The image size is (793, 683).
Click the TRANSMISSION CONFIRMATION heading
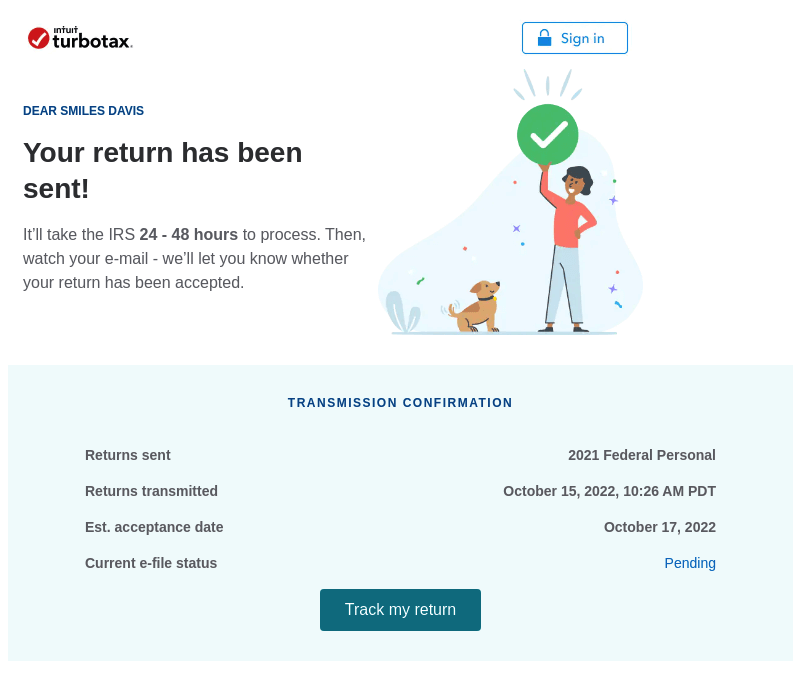[400, 403]
